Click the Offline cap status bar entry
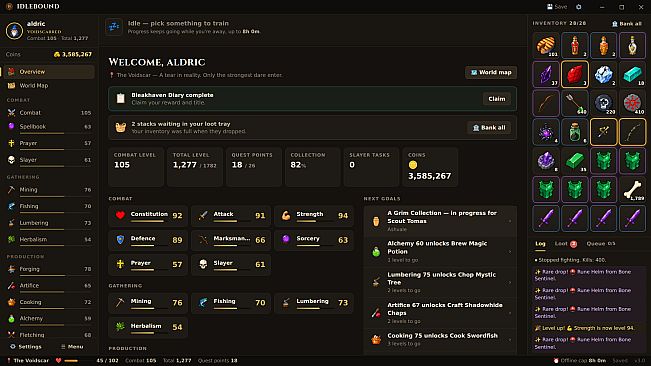Screen dimensions: 651x366 pos(580,361)
